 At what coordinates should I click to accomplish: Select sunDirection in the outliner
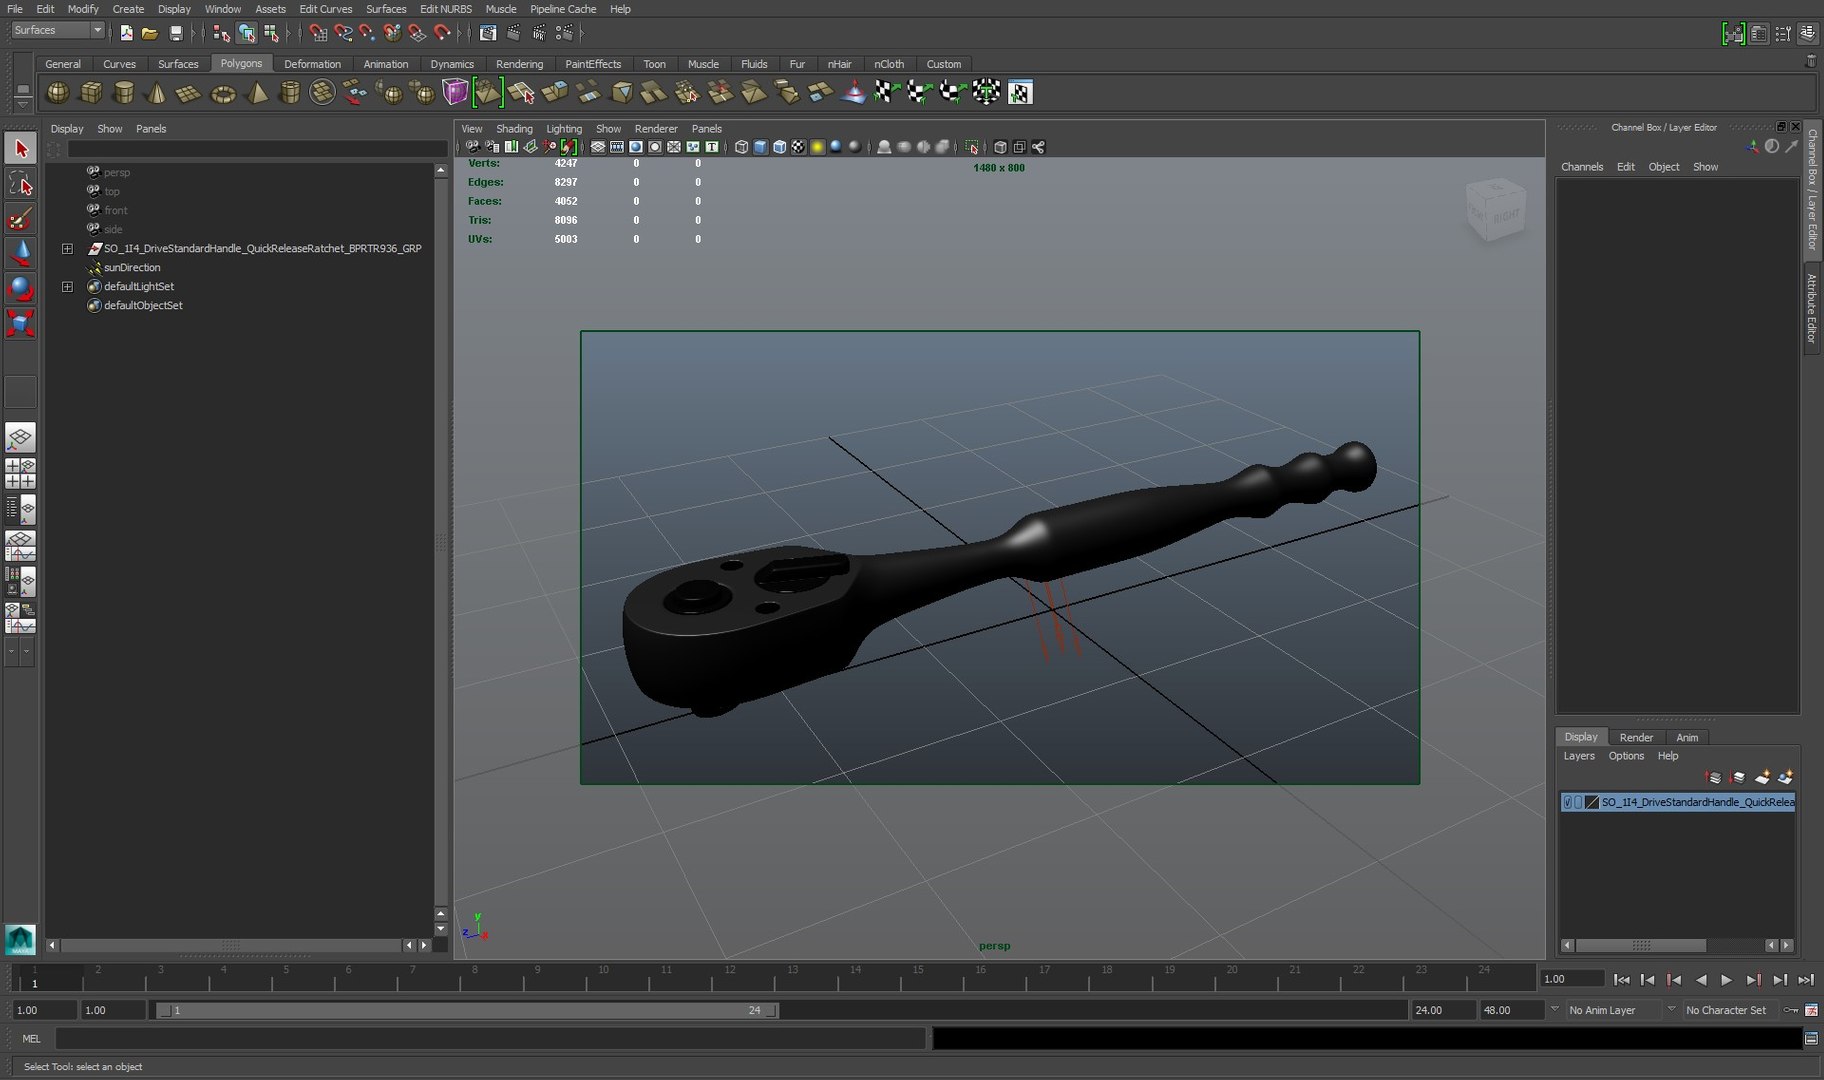(132, 267)
